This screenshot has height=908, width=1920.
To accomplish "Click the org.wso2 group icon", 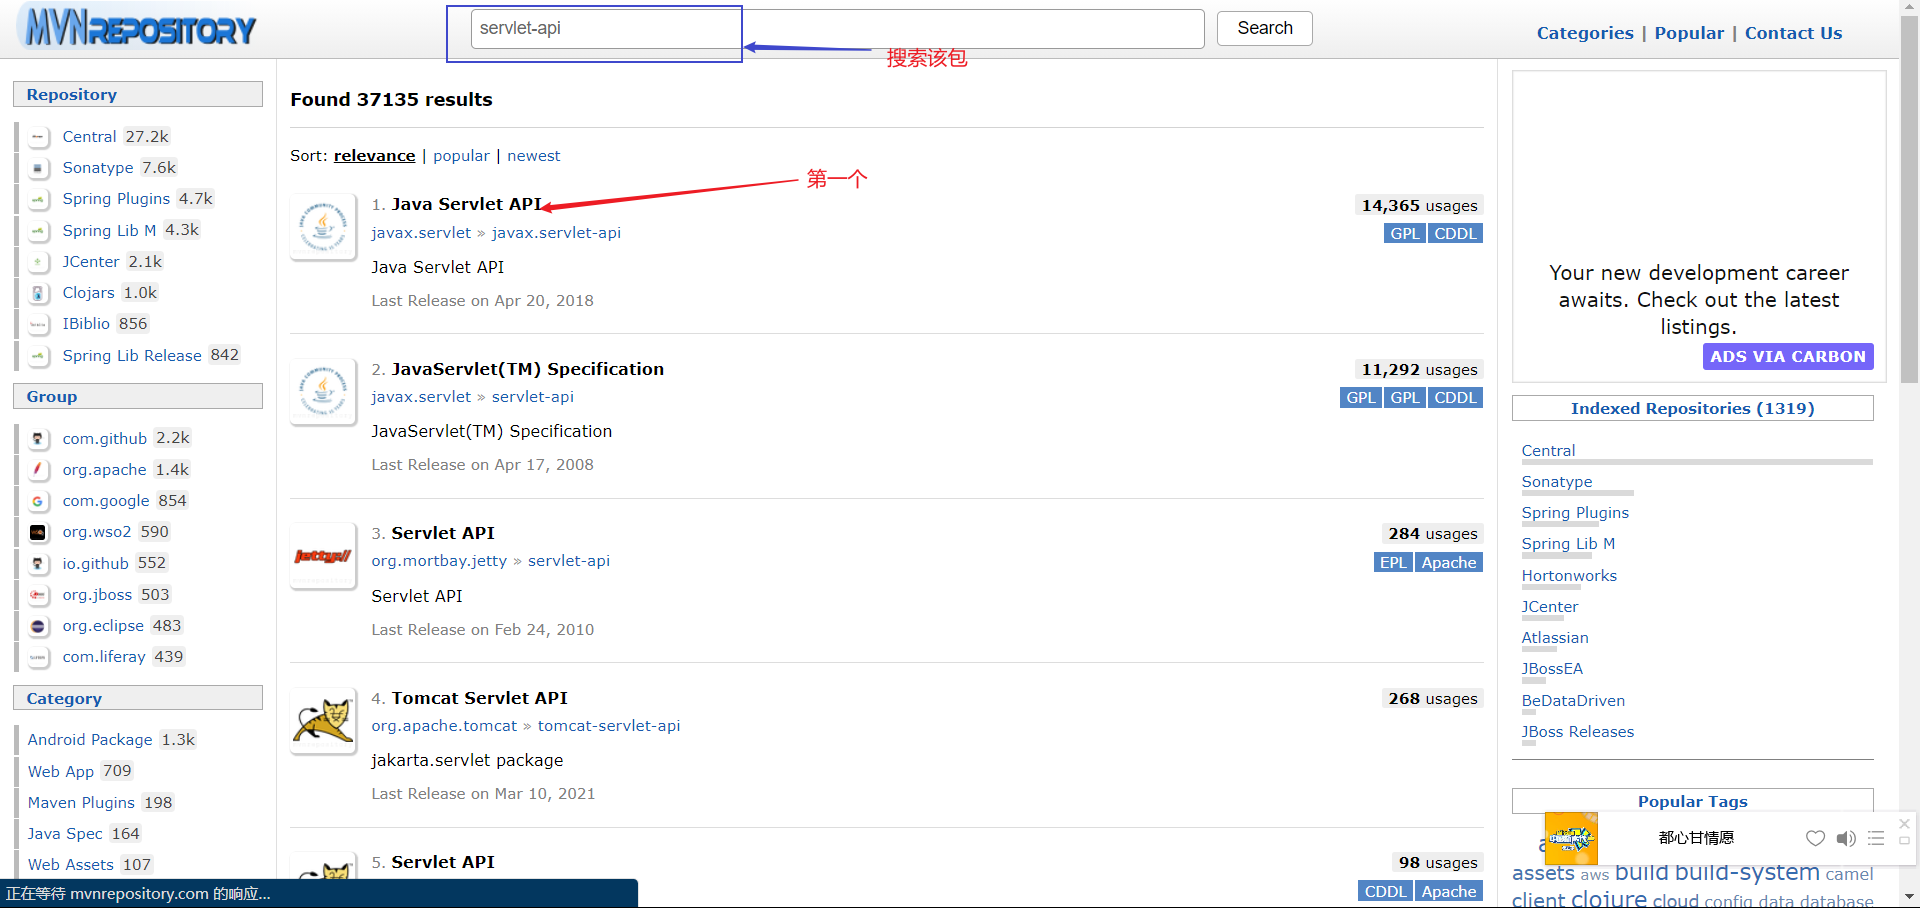I will click(x=39, y=532).
